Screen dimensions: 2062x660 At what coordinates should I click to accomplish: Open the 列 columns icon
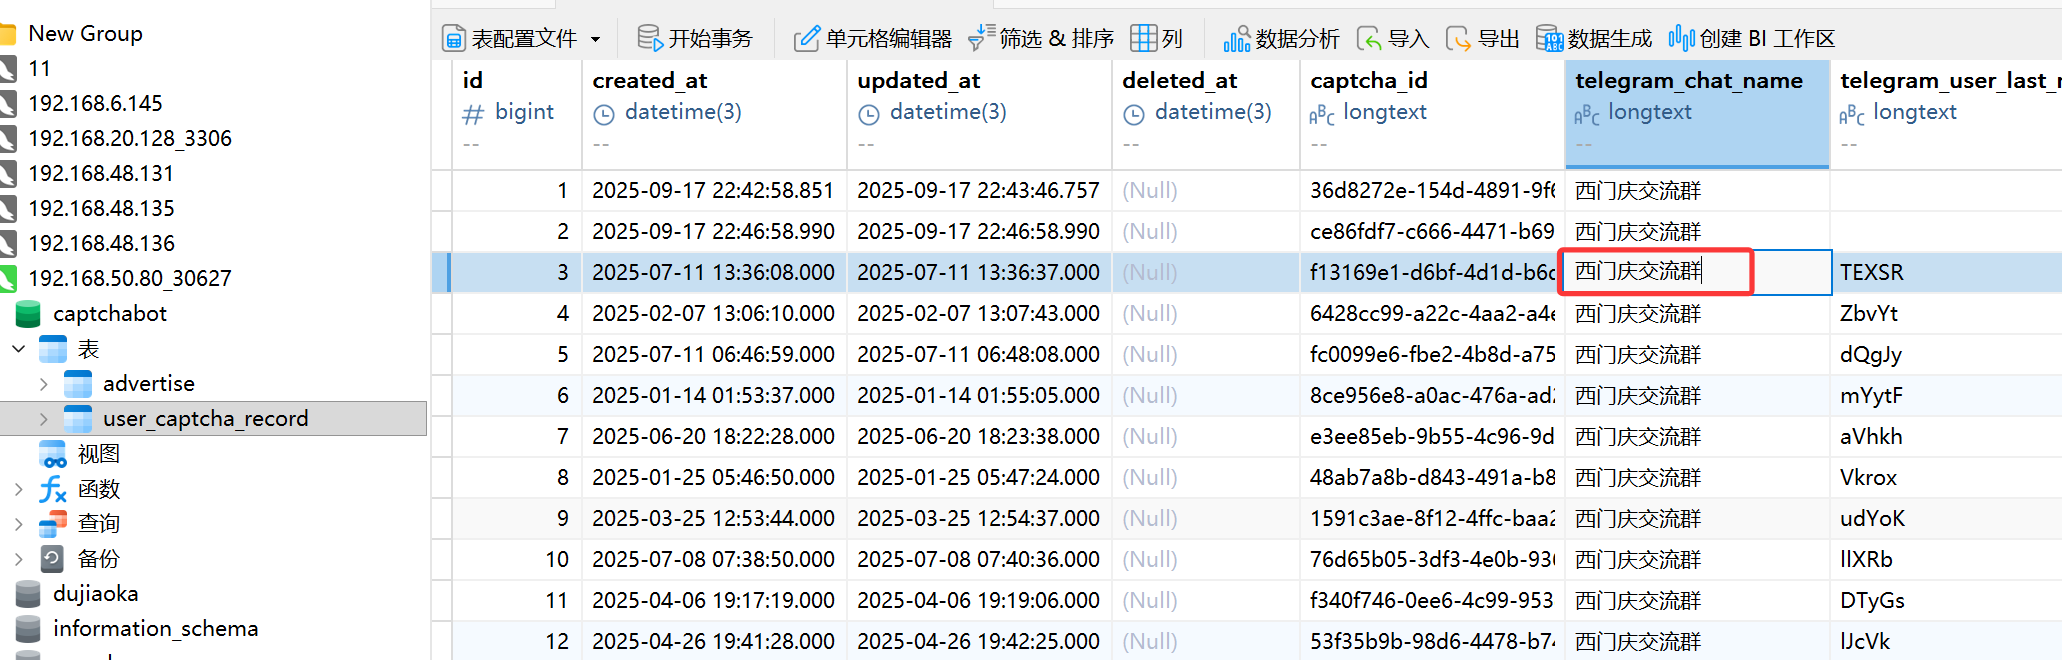[x=1144, y=38]
